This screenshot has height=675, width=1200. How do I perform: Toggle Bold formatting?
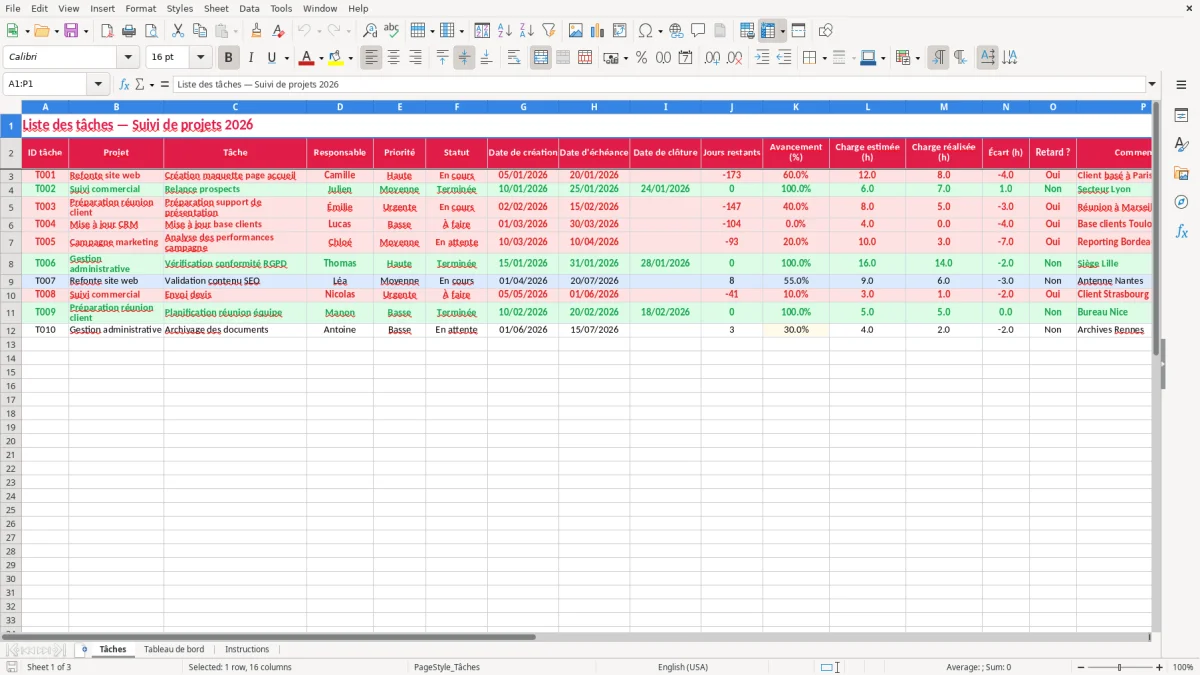(229, 58)
